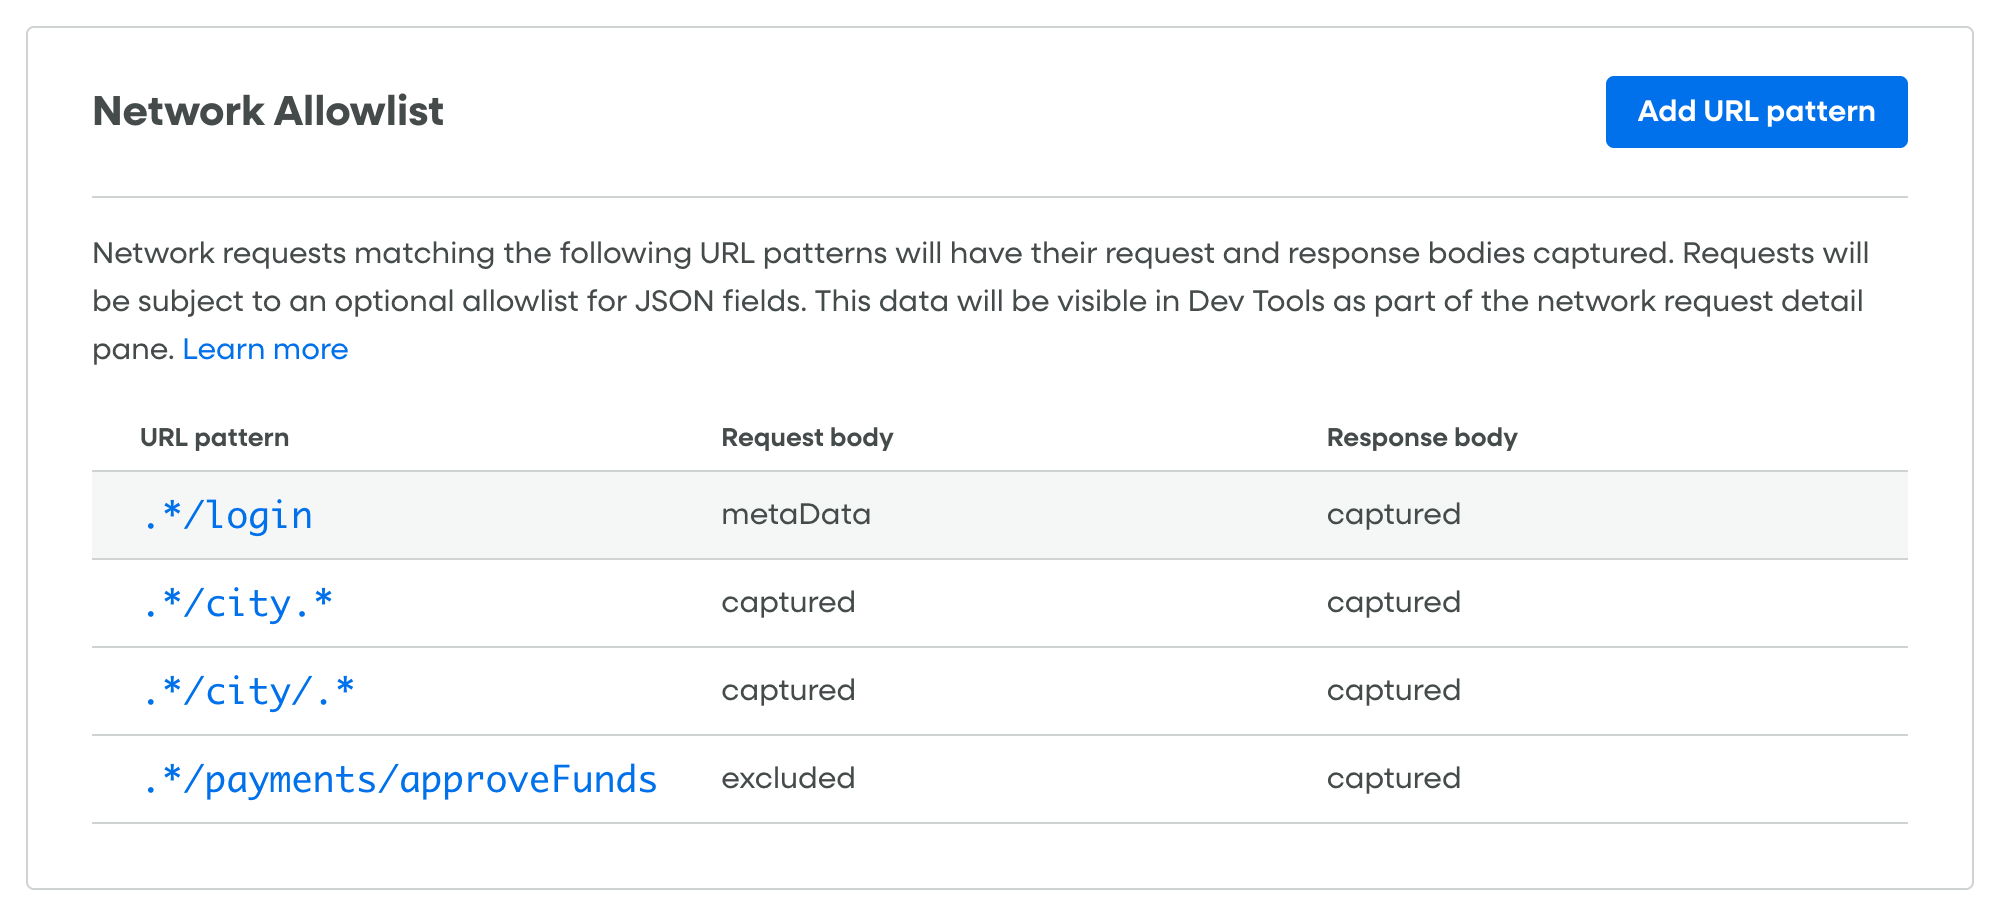Click Response body value for .*/city.* row
The width and height of the screenshot is (1998, 914).
point(1393,602)
